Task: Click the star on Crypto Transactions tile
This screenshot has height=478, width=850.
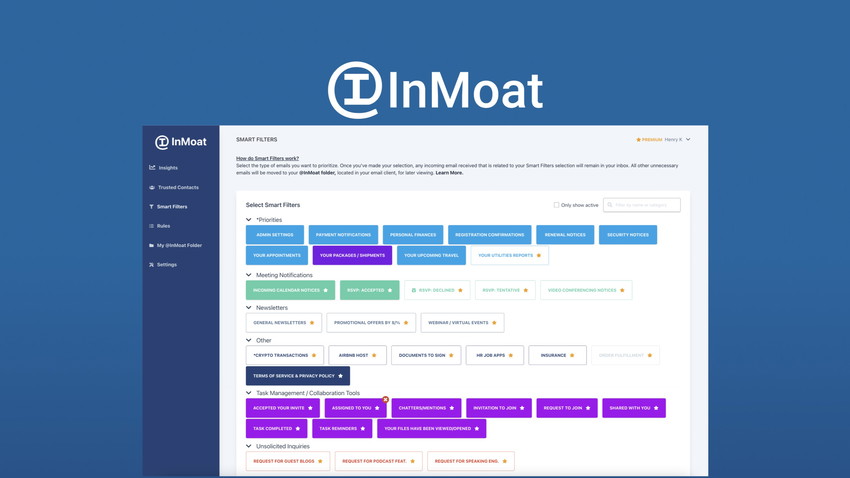Action: 314,356
